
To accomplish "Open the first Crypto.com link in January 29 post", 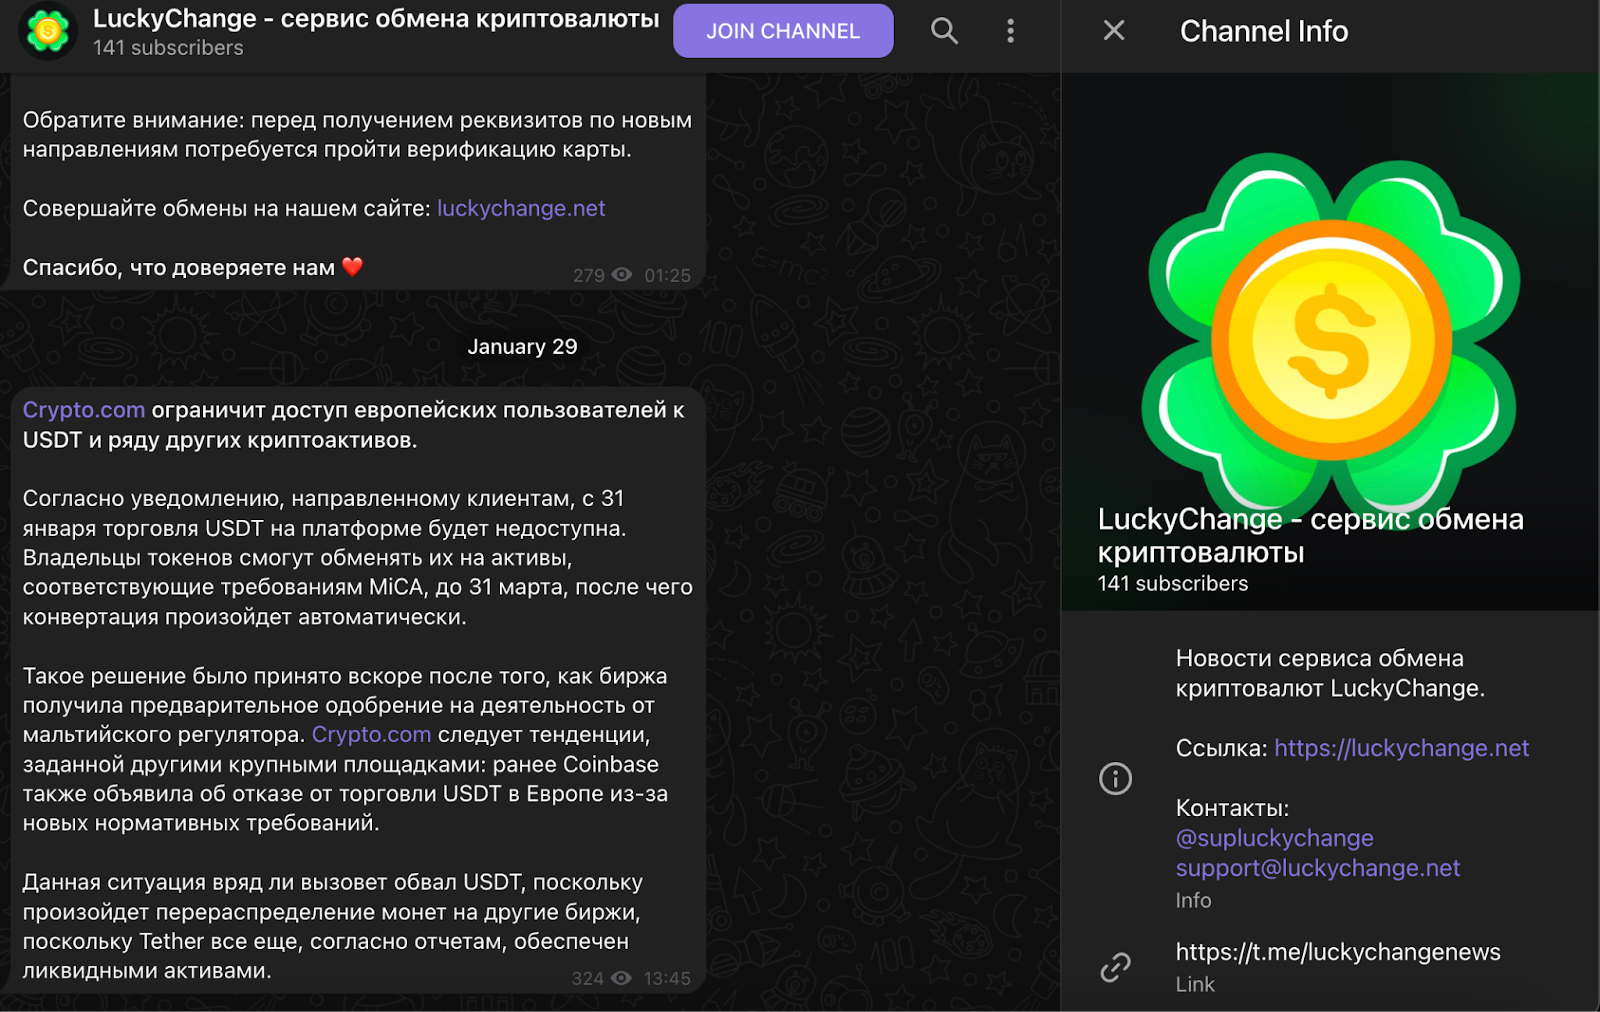I will (x=84, y=410).
